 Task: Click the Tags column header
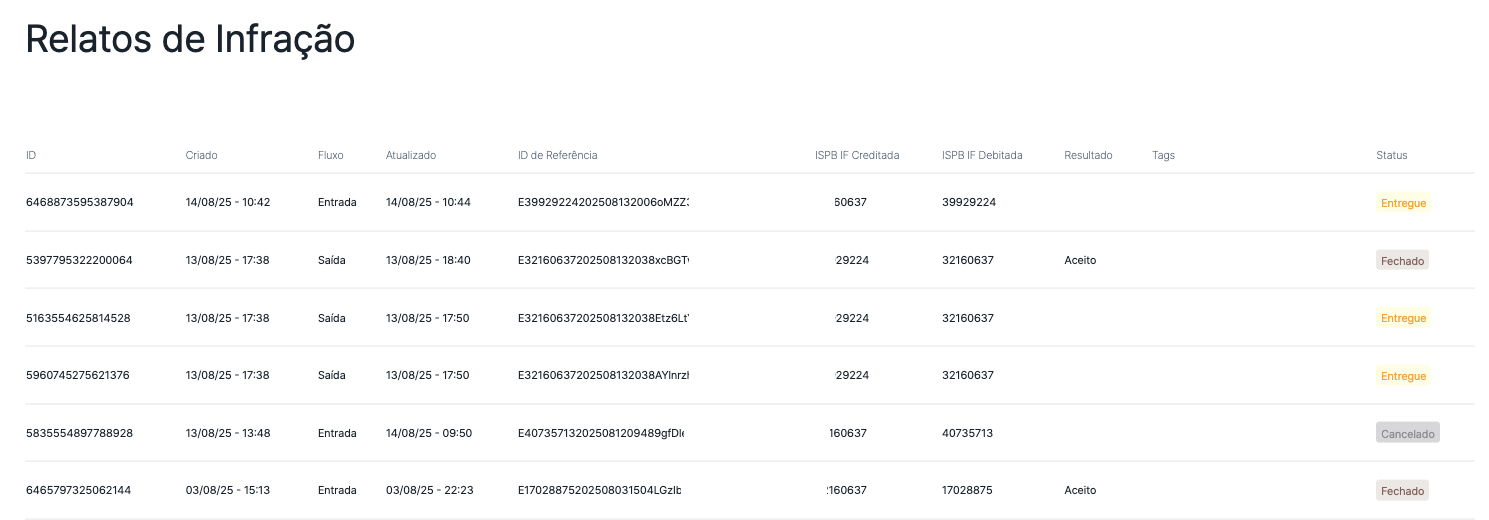(x=1163, y=155)
